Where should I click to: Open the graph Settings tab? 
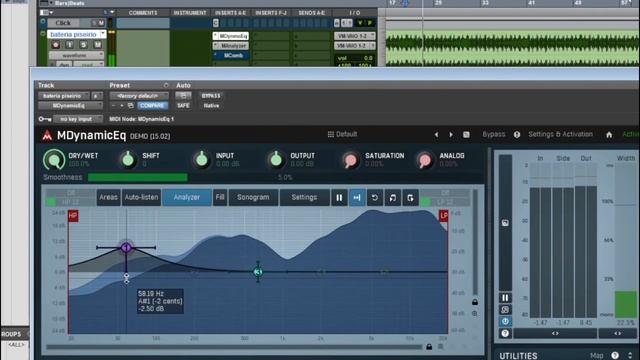tap(304, 198)
